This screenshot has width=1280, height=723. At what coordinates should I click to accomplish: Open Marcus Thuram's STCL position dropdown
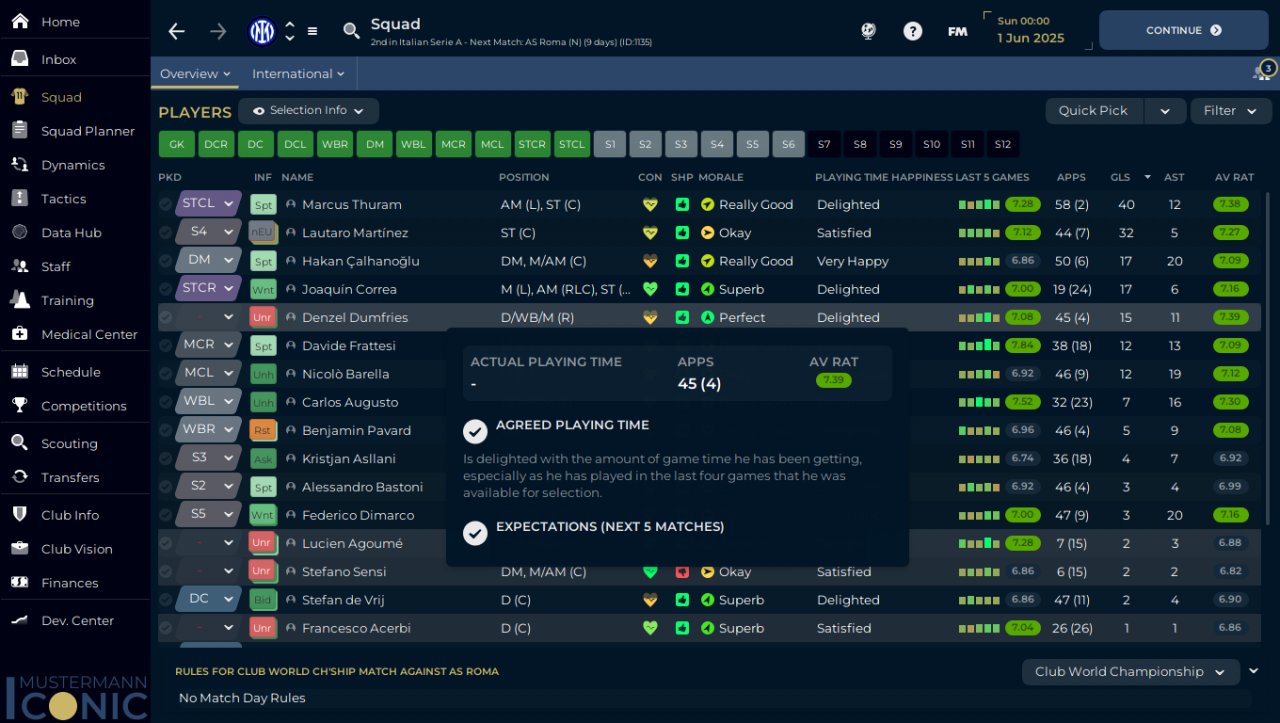coord(209,204)
